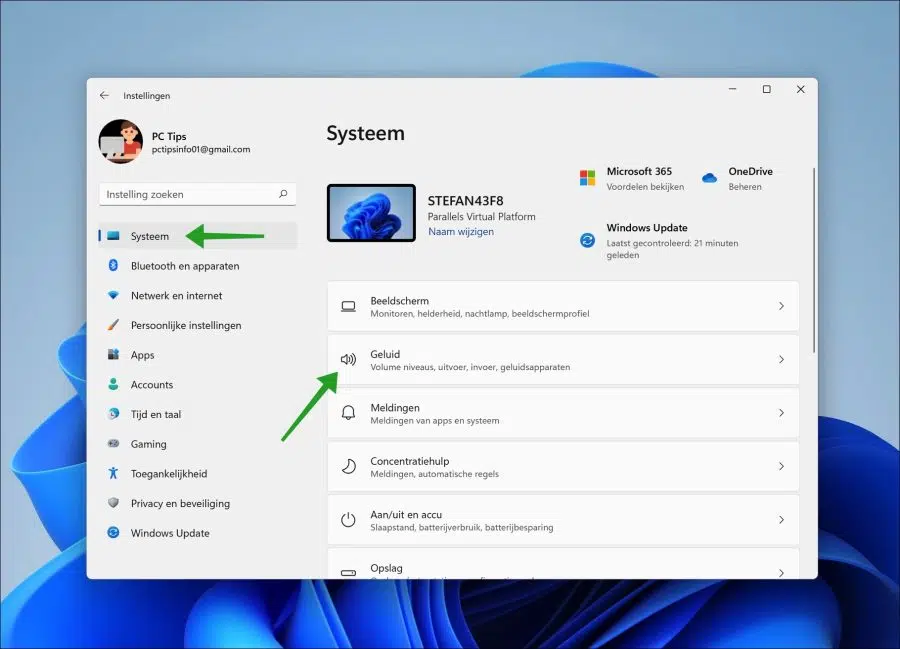The width and height of the screenshot is (900, 649).
Task: Click Meldingen, automatische regels text
Action: coord(435,474)
